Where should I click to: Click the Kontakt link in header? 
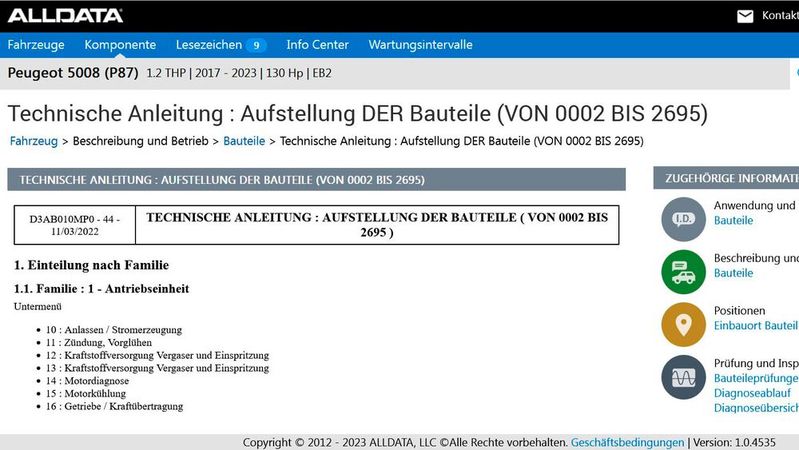780,16
